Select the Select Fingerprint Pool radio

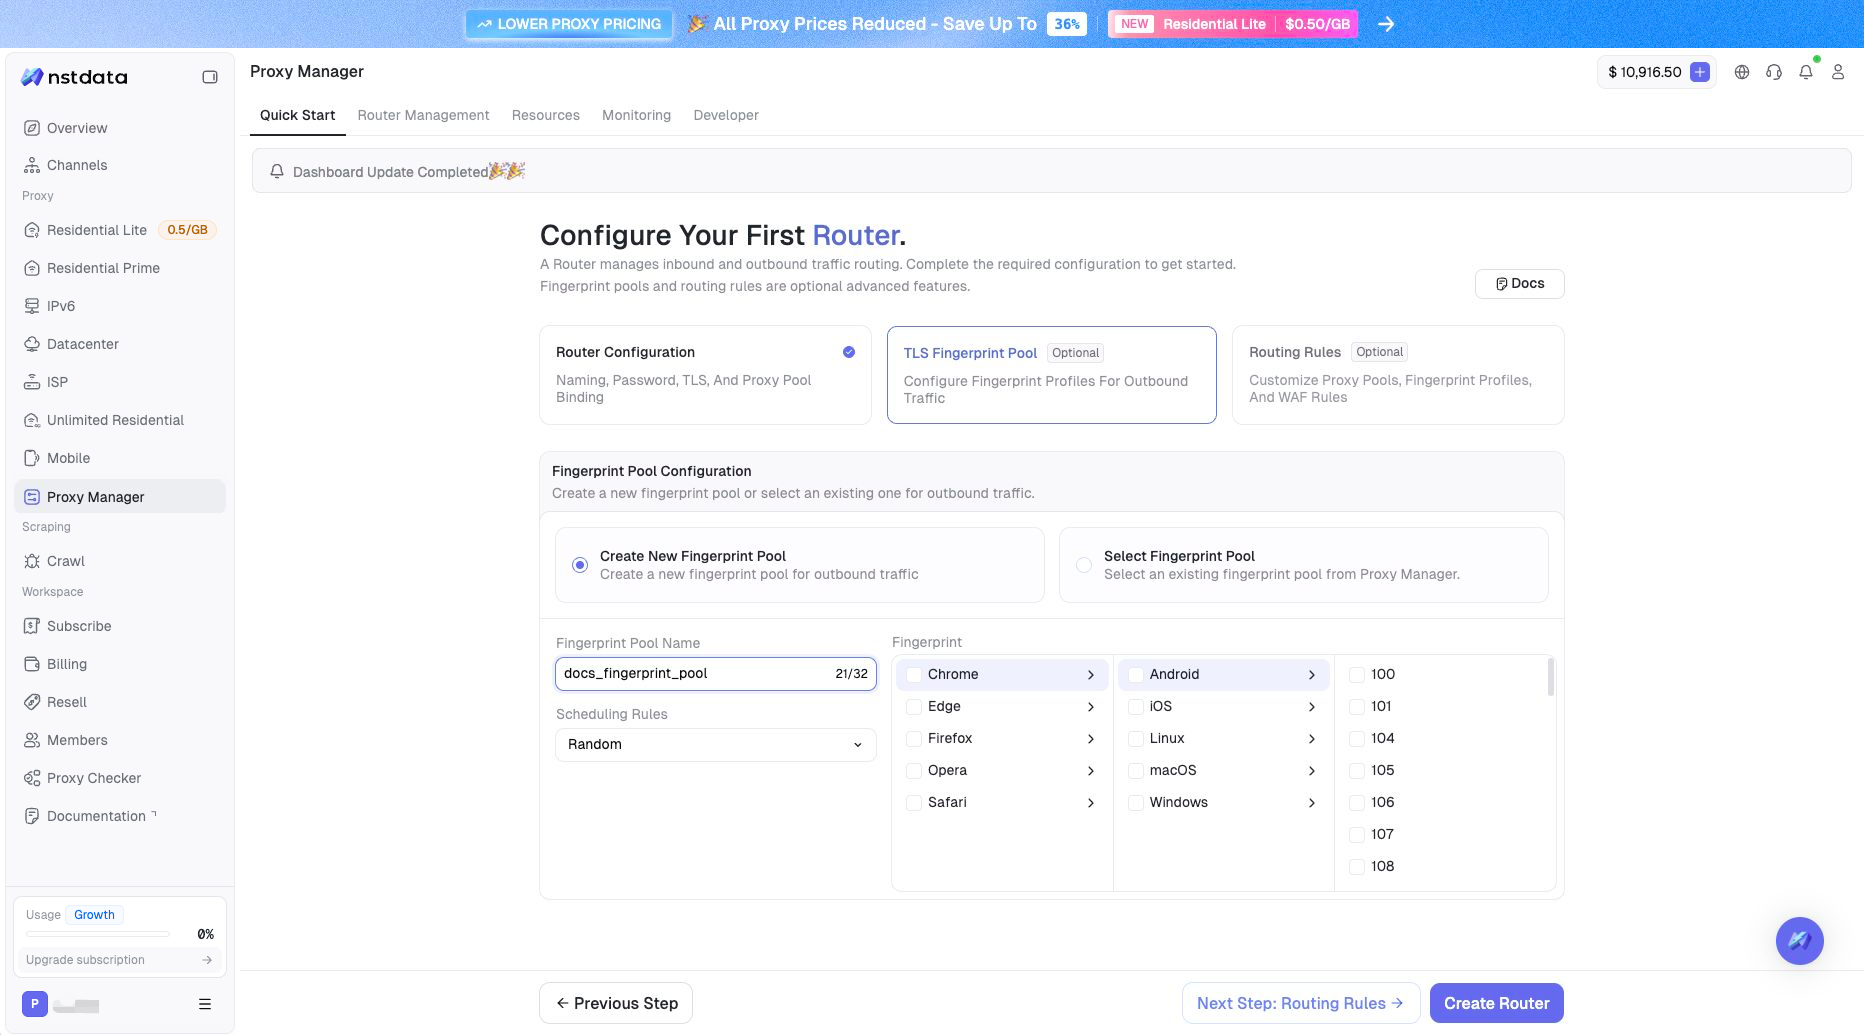1084,565
